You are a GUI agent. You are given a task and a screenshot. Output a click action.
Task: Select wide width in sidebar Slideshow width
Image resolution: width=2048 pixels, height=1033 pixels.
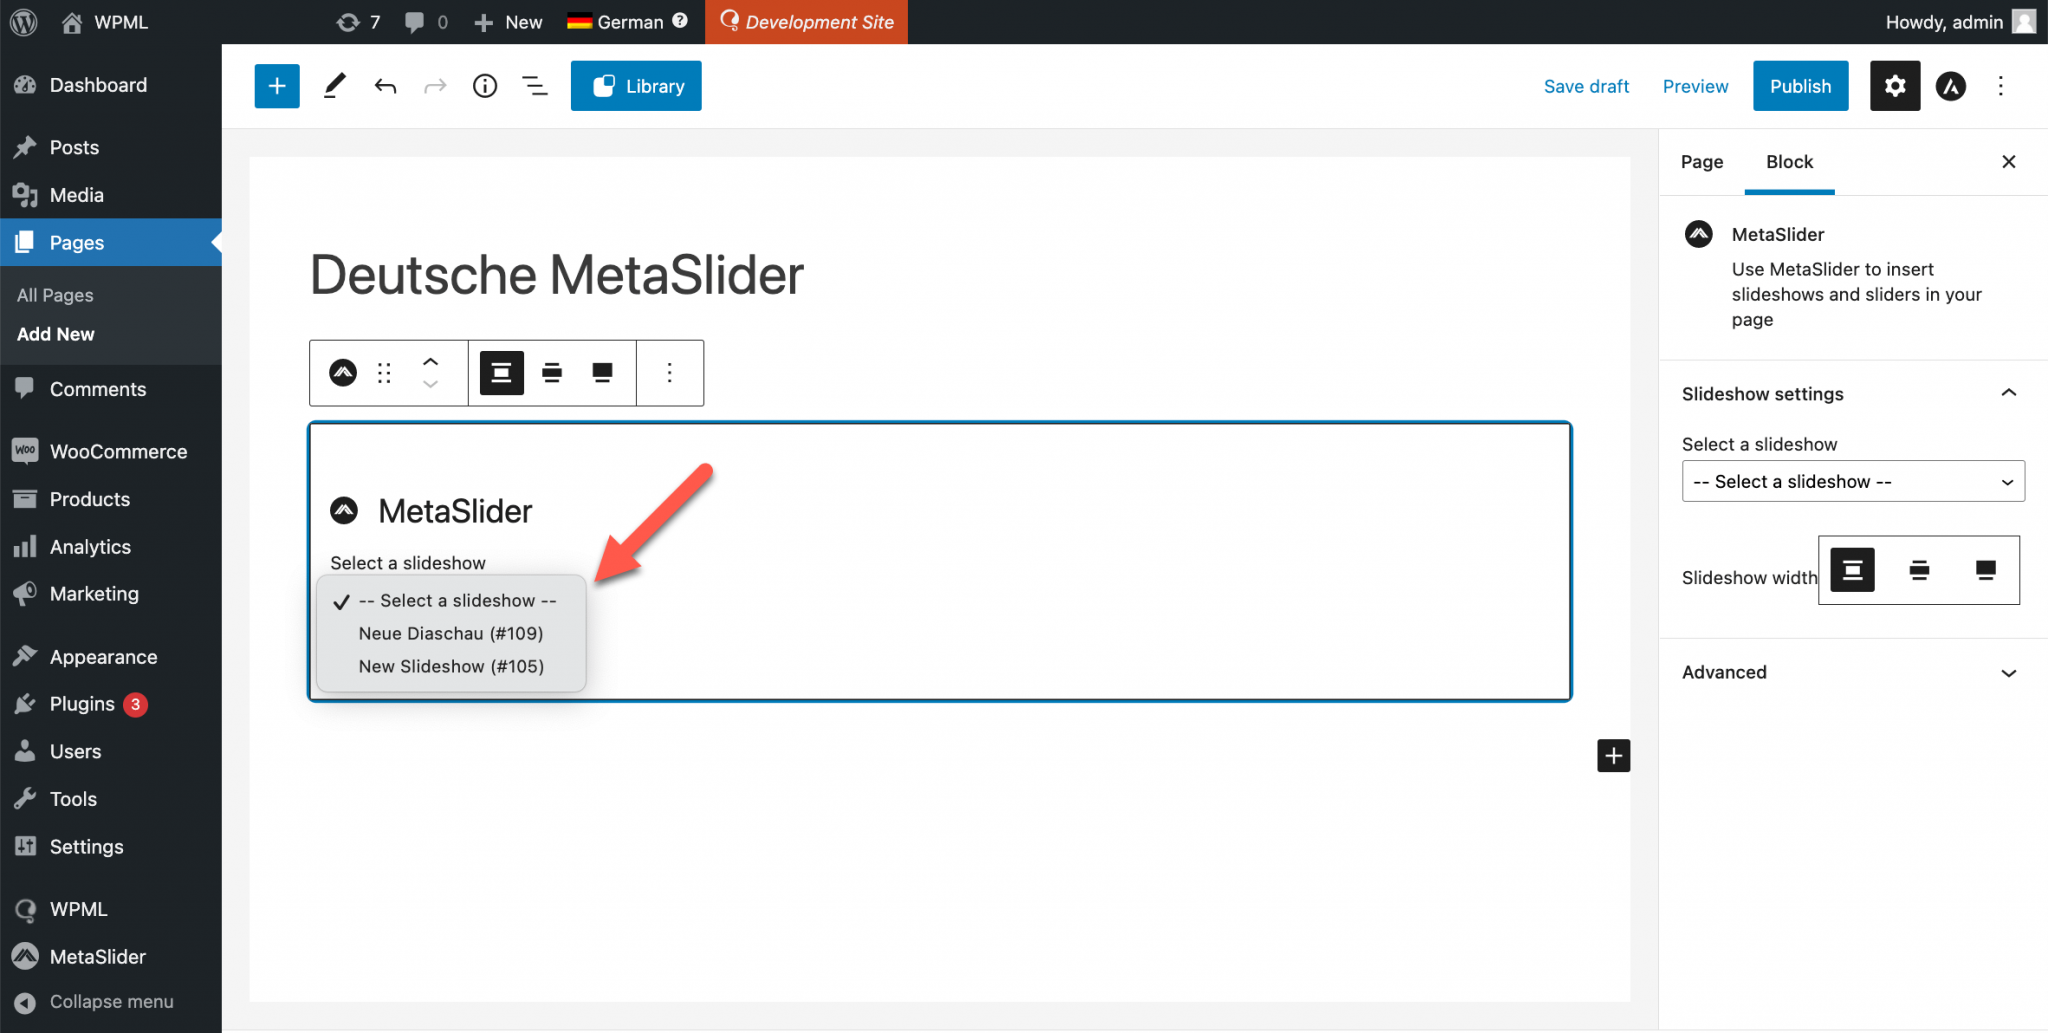(x=1919, y=570)
